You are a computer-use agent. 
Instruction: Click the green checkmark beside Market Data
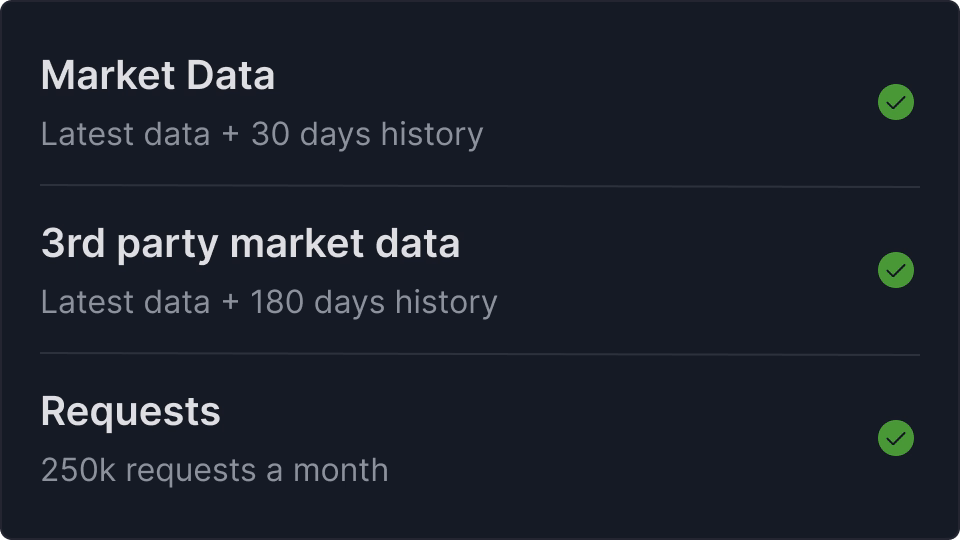pyautogui.click(x=895, y=102)
